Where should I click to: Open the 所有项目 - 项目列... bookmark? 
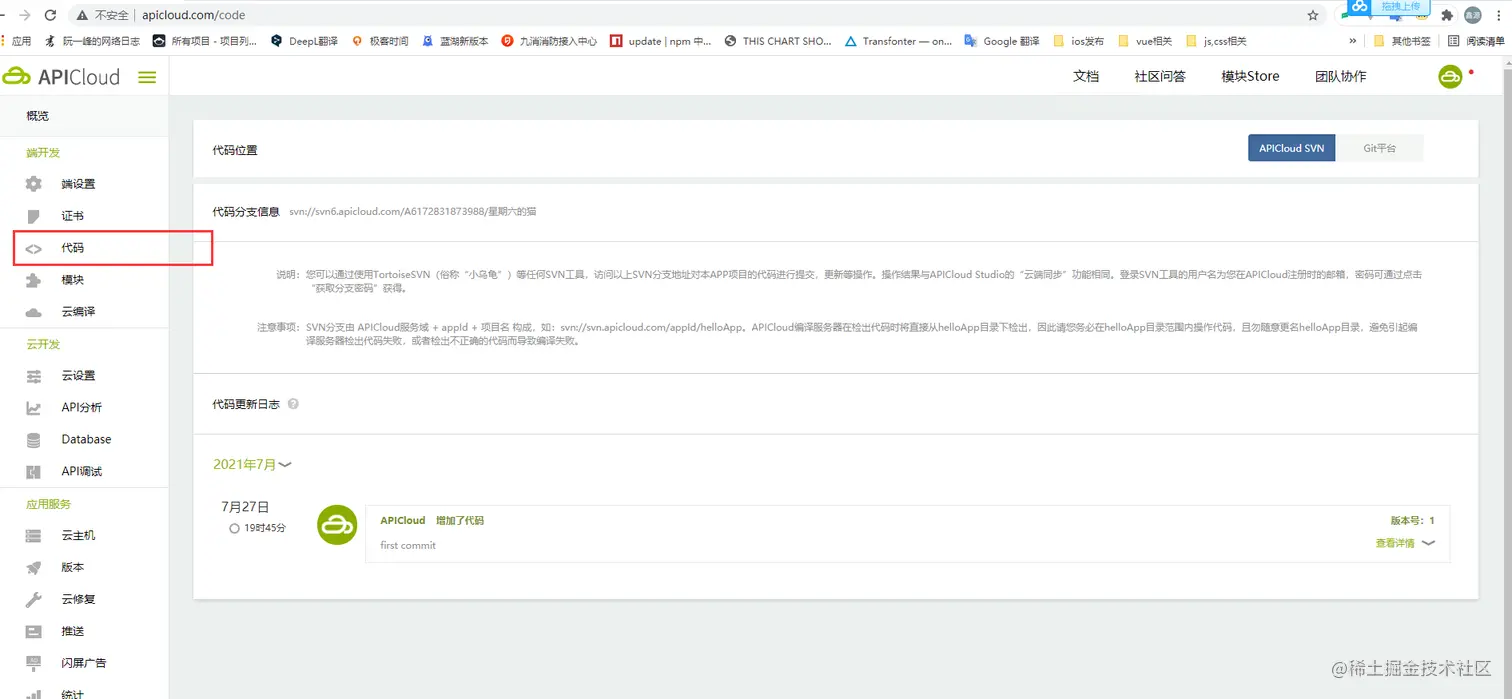click(205, 41)
